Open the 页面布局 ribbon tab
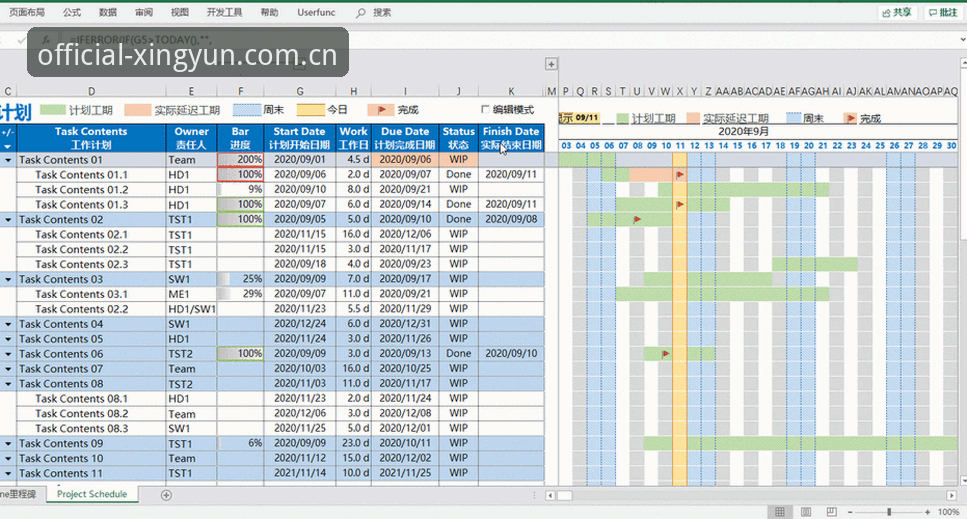The width and height of the screenshot is (967, 519). click(27, 12)
